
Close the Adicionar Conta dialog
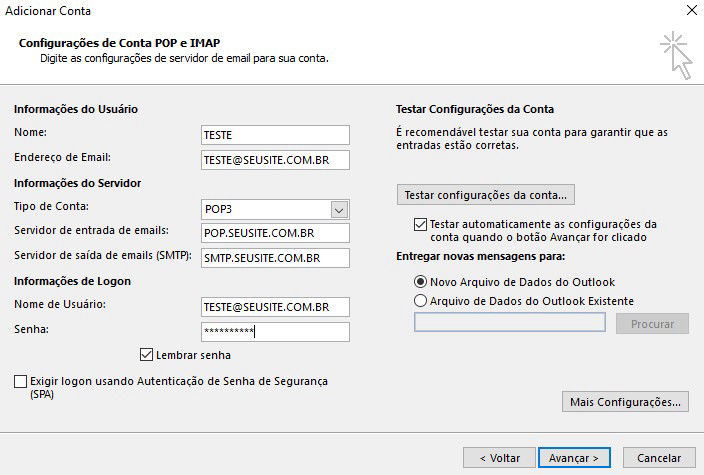[689, 10]
